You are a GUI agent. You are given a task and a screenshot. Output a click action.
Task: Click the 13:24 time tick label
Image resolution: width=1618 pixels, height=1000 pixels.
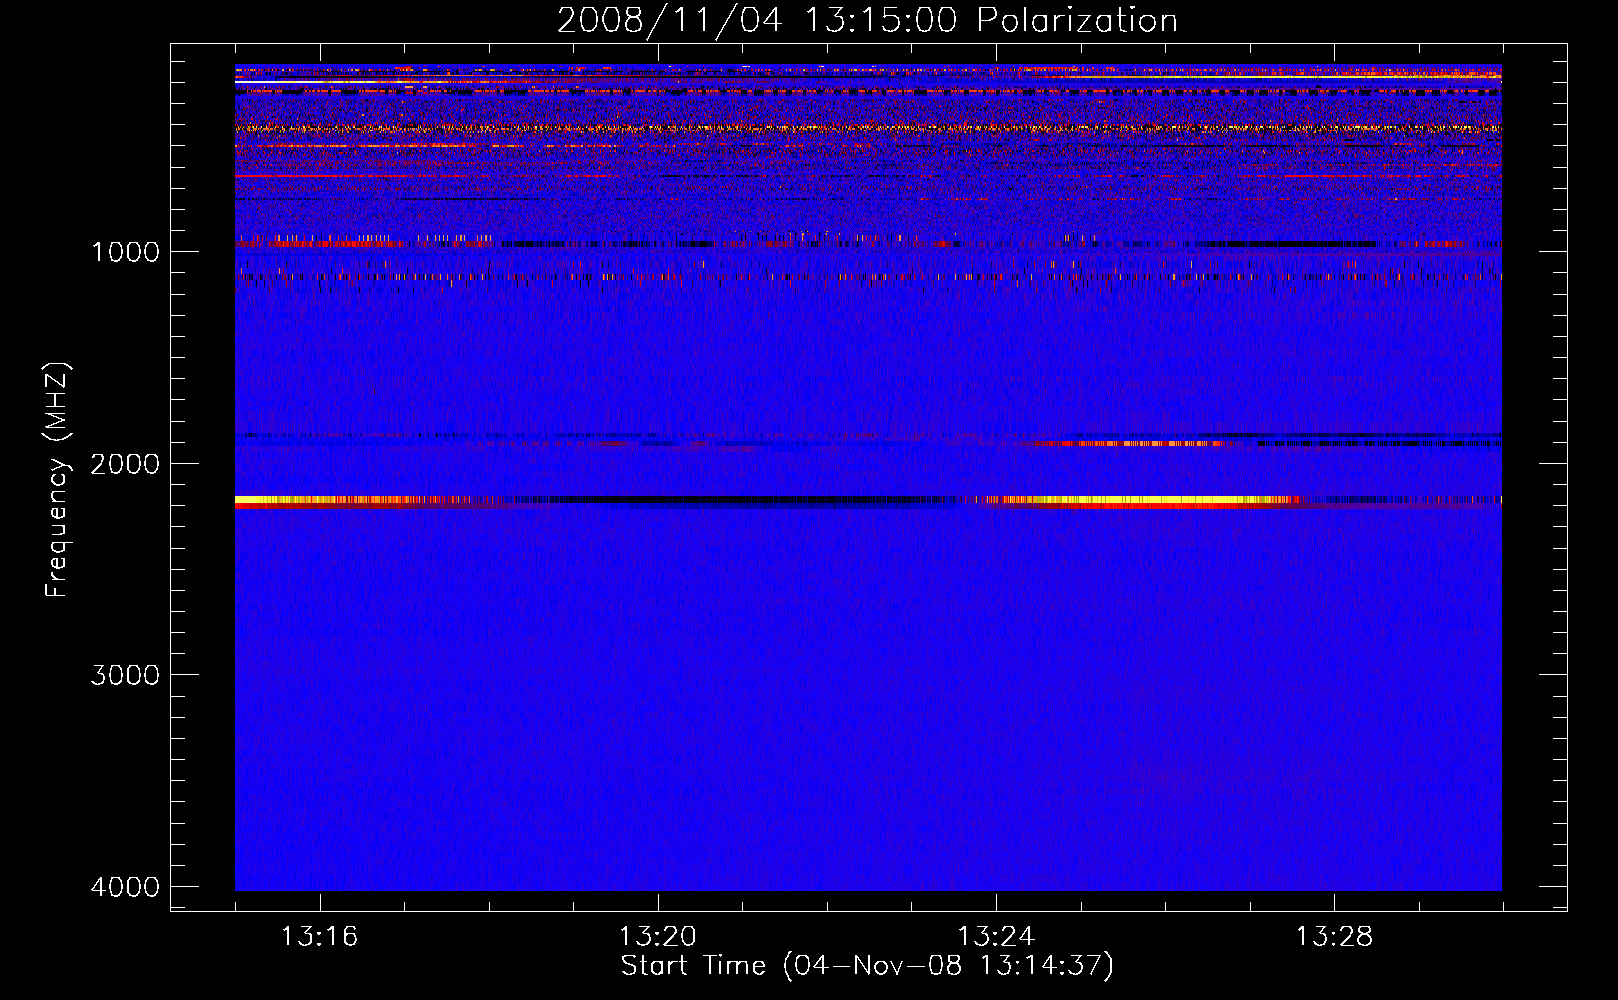(x=996, y=937)
